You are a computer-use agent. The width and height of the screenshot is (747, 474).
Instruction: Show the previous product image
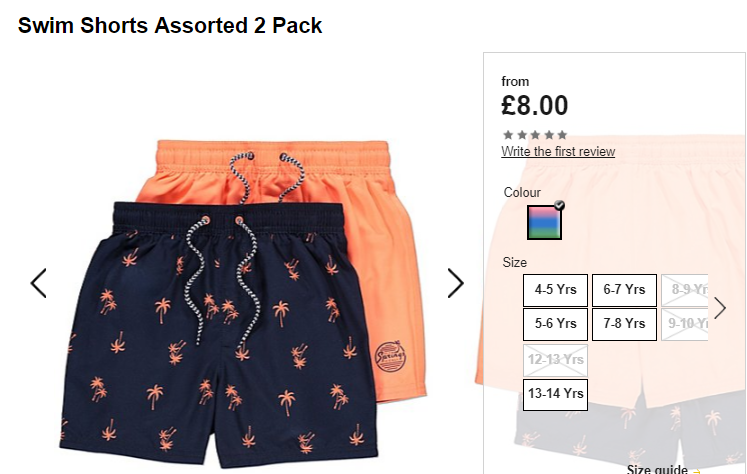tap(39, 283)
